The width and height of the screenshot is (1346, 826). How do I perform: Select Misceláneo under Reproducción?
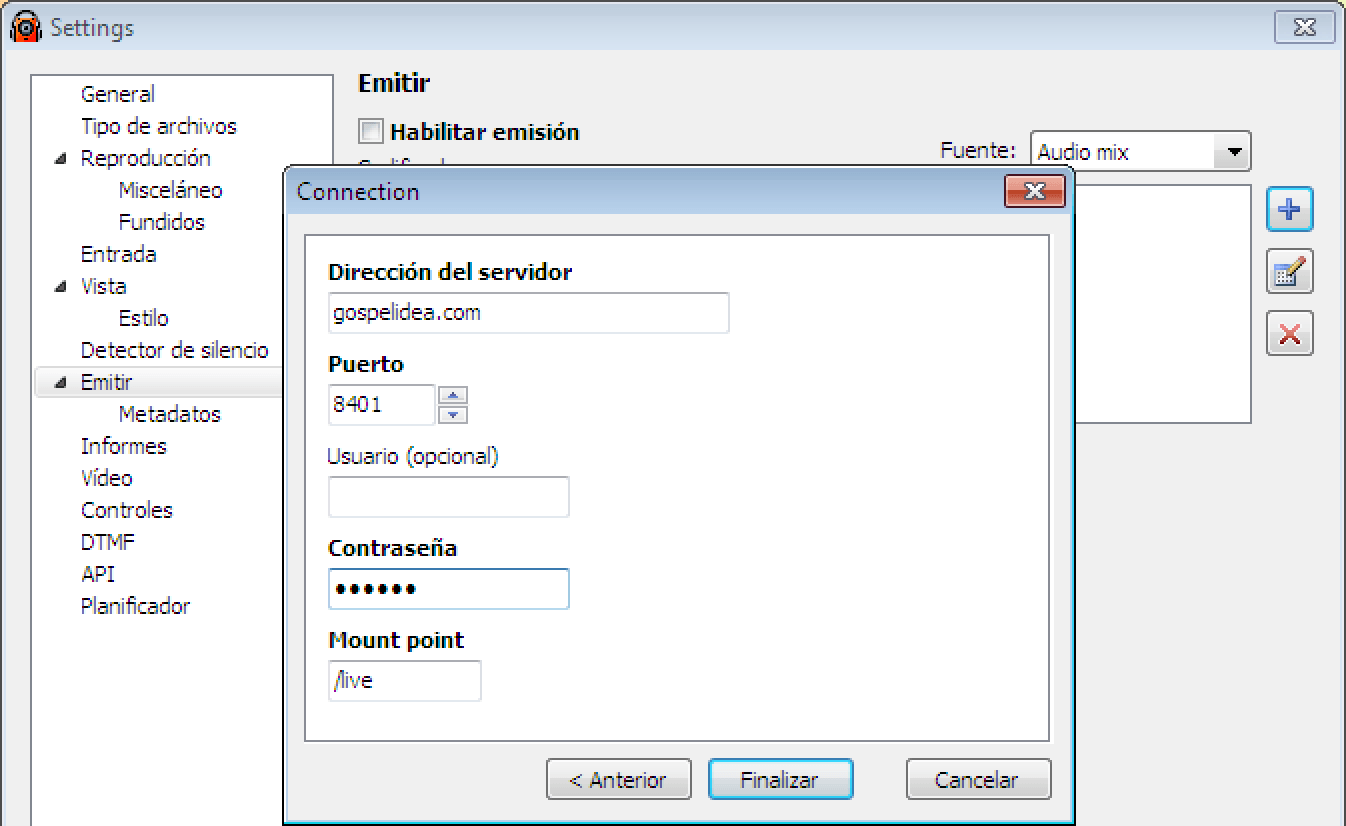170,190
